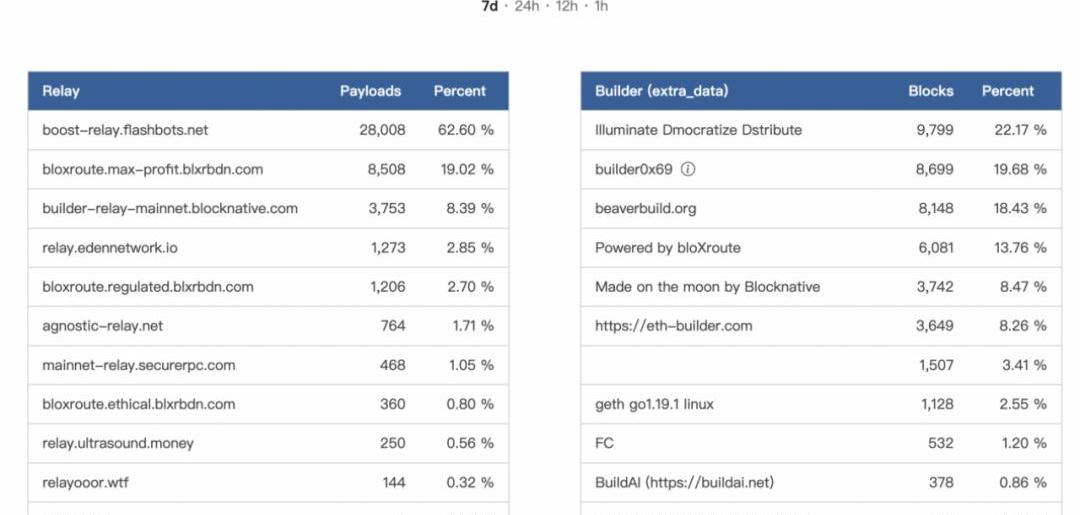
Task: Switch time range to 7d
Action: pyautogui.click(x=489, y=7)
